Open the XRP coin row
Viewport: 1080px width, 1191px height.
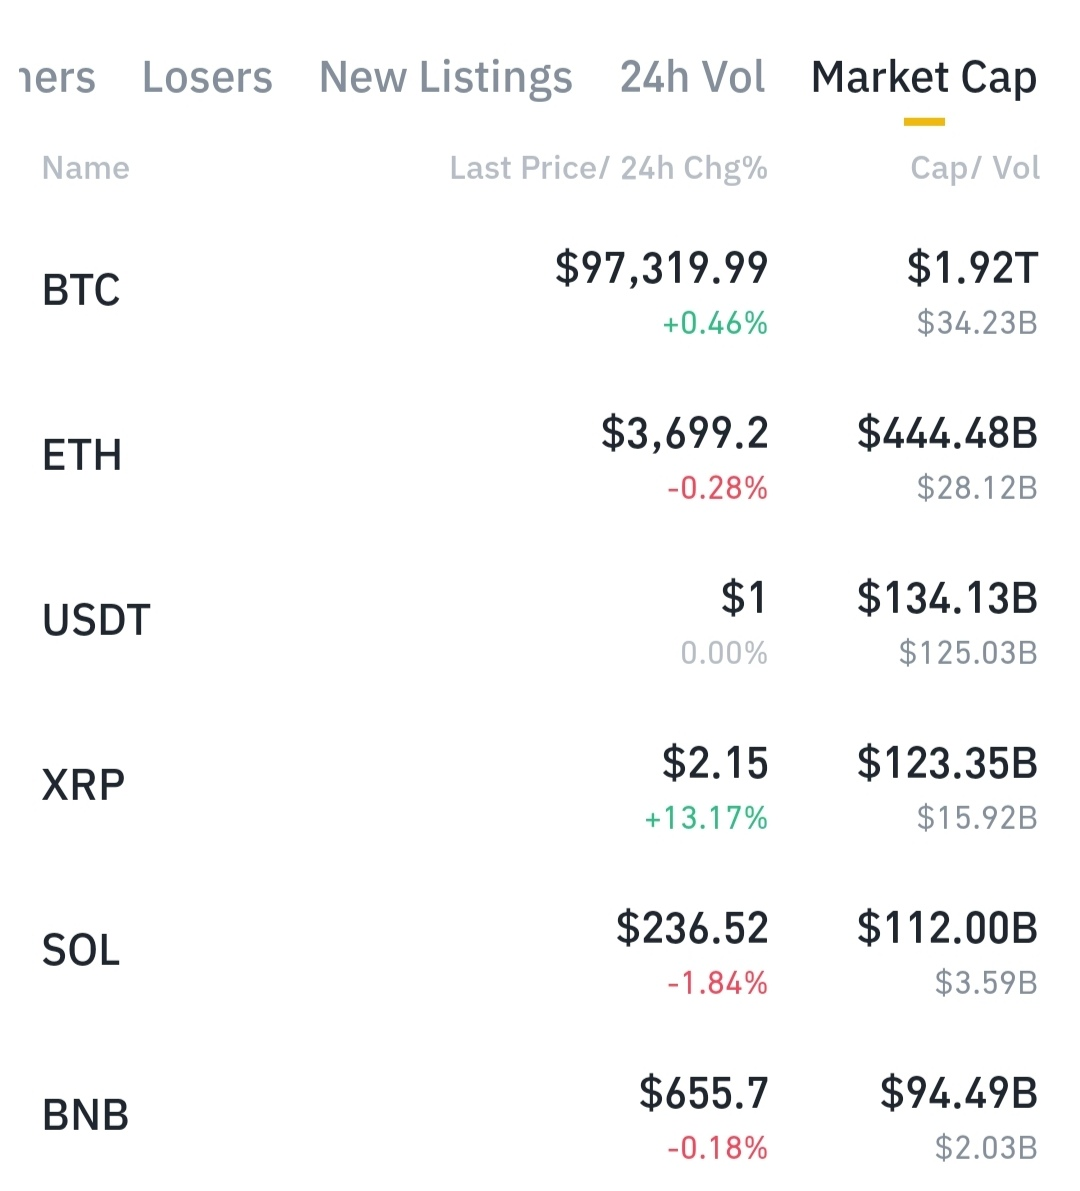pyautogui.click(x=540, y=785)
